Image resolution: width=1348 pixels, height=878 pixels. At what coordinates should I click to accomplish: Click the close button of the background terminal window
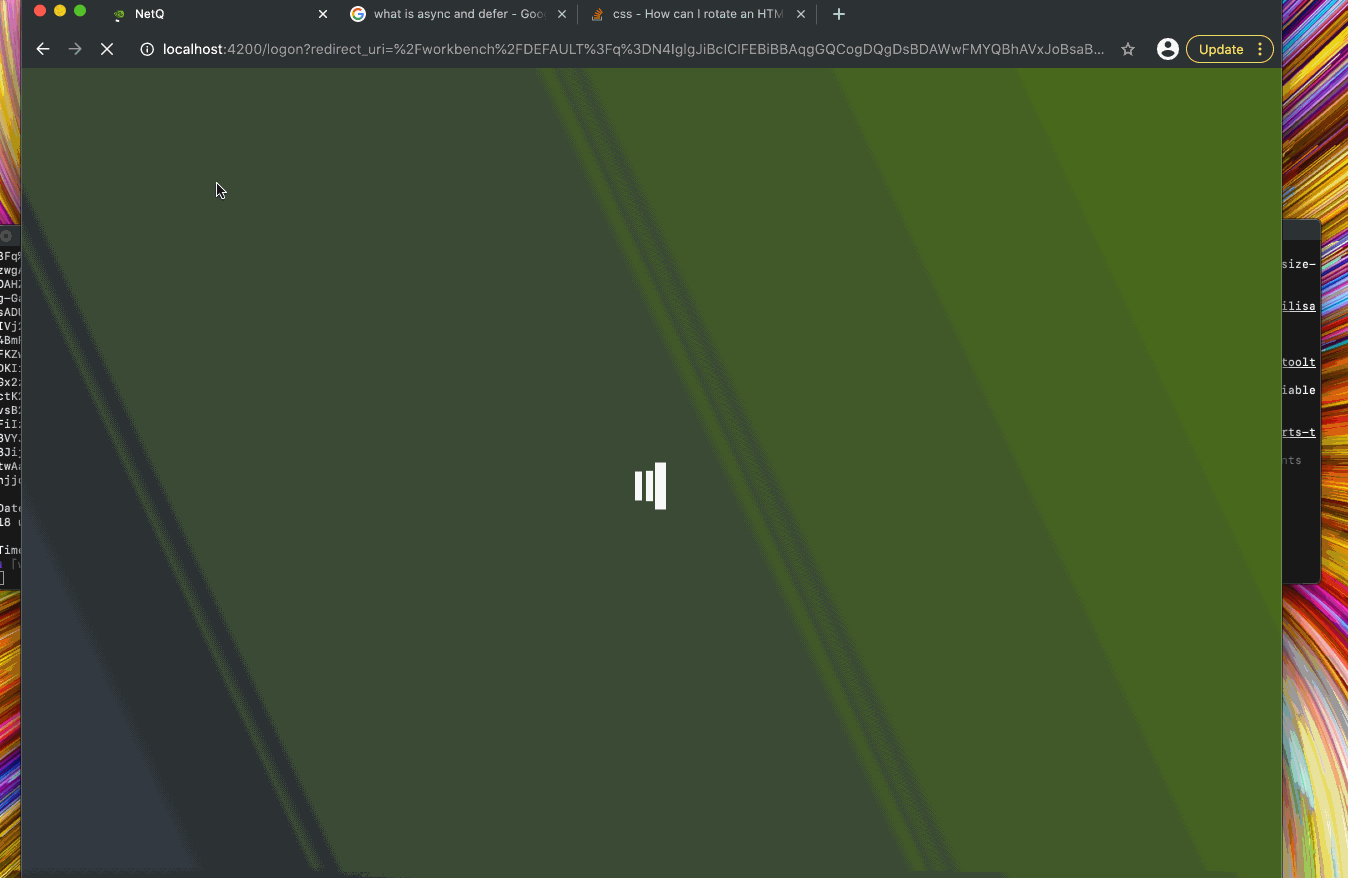pyautogui.click(x=6, y=236)
